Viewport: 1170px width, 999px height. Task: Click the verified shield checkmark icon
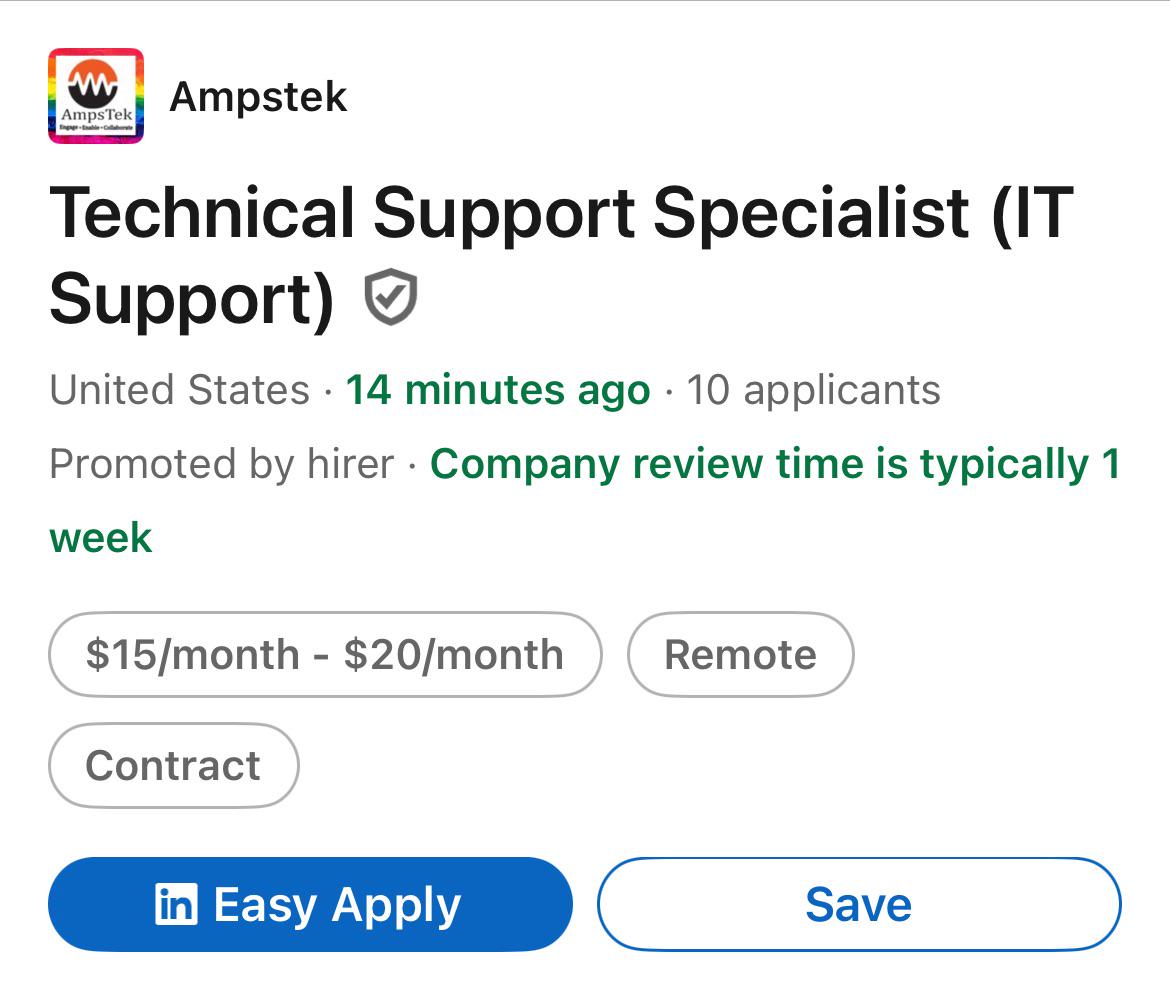pyautogui.click(x=390, y=297)
